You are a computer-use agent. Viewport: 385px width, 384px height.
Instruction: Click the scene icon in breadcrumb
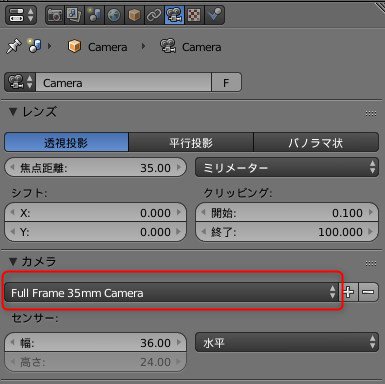[x=34, y=46]
